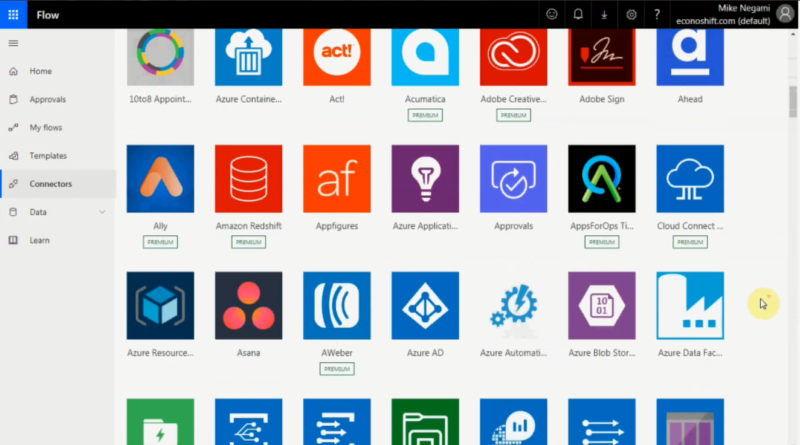Open the Azure Resource Manager cube icon

[x=160, y=306]
